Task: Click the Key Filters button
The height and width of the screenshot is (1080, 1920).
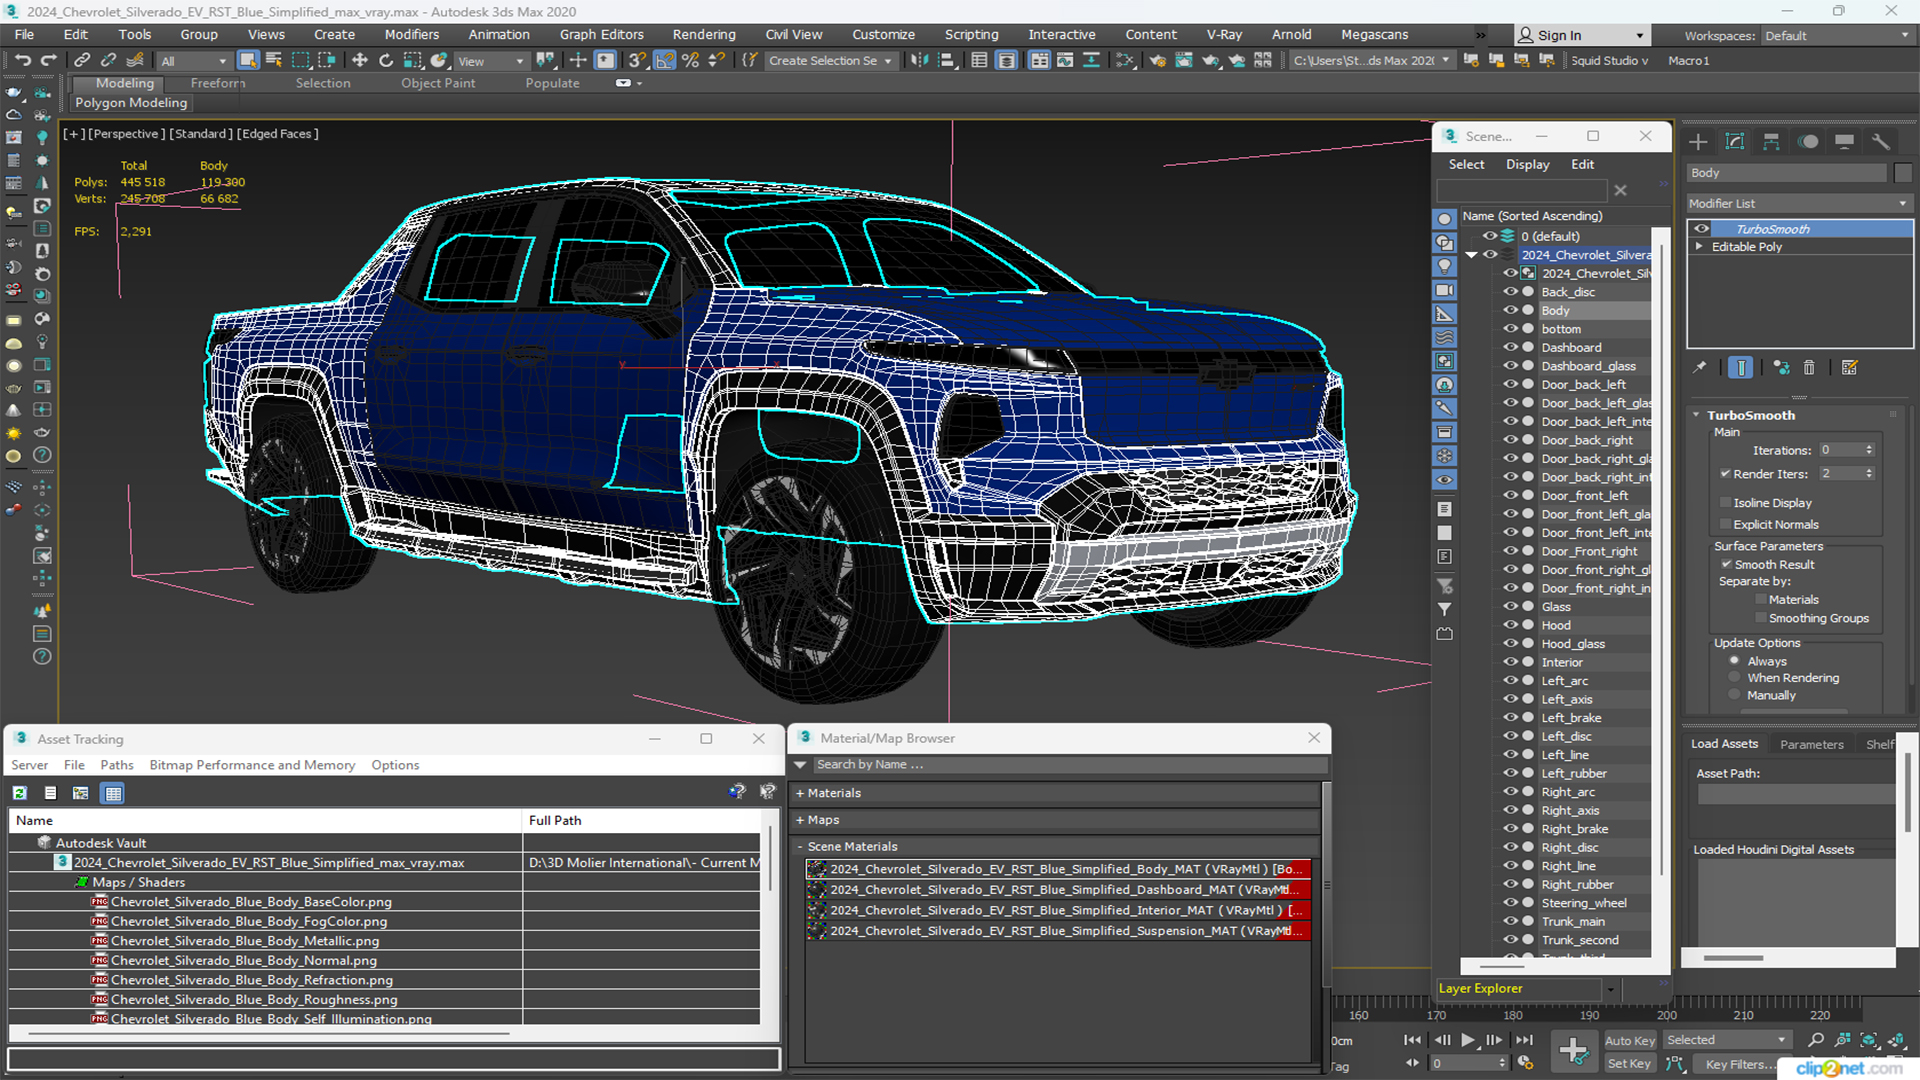Action: (x=1735, y=1064)
